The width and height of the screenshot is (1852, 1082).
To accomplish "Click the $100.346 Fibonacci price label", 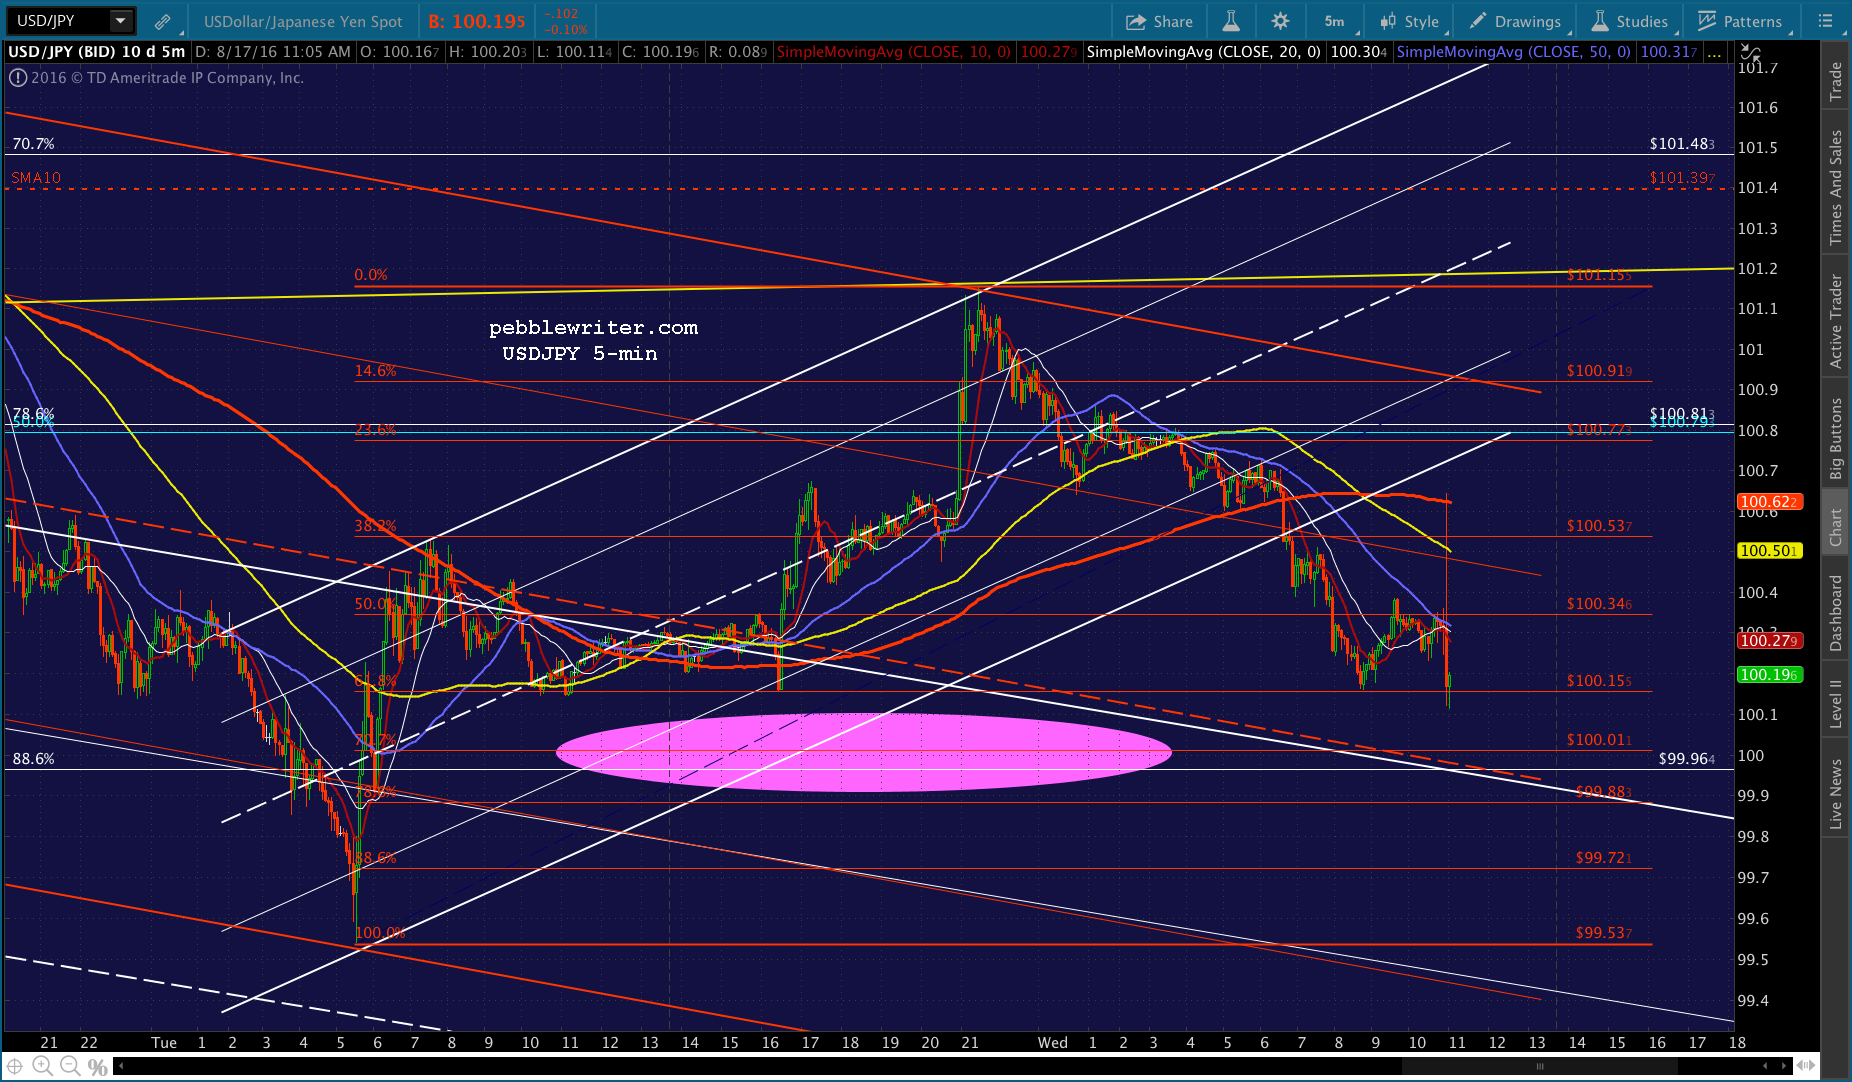I will [1599, 604].
